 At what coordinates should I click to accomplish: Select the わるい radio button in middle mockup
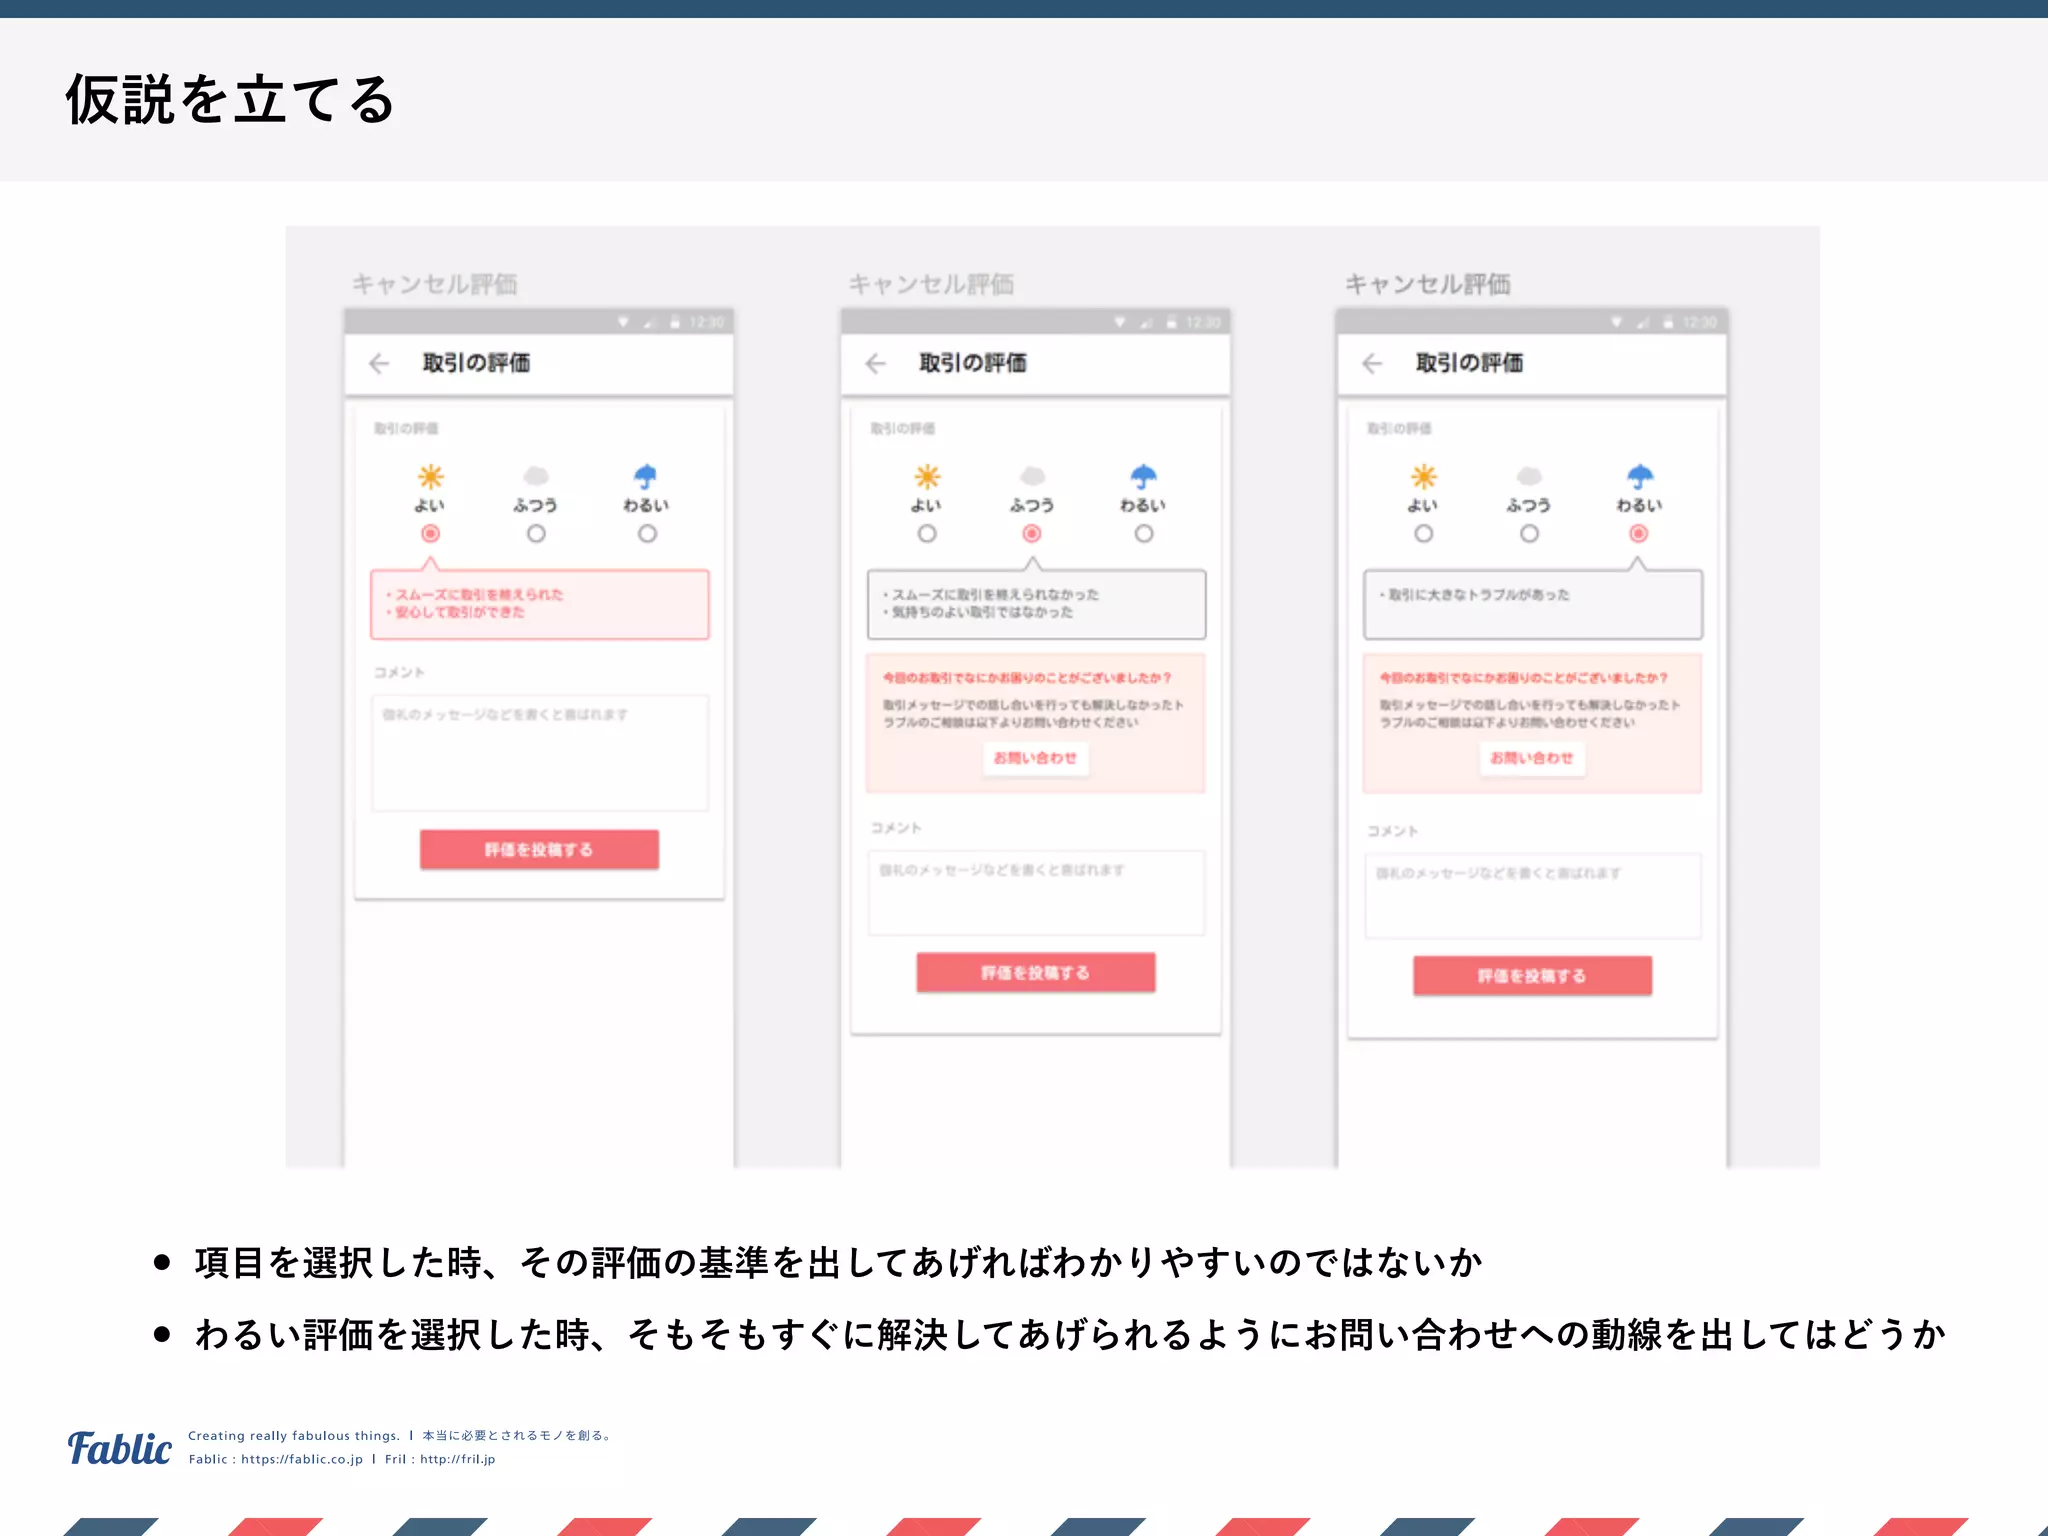[1144, 533]
